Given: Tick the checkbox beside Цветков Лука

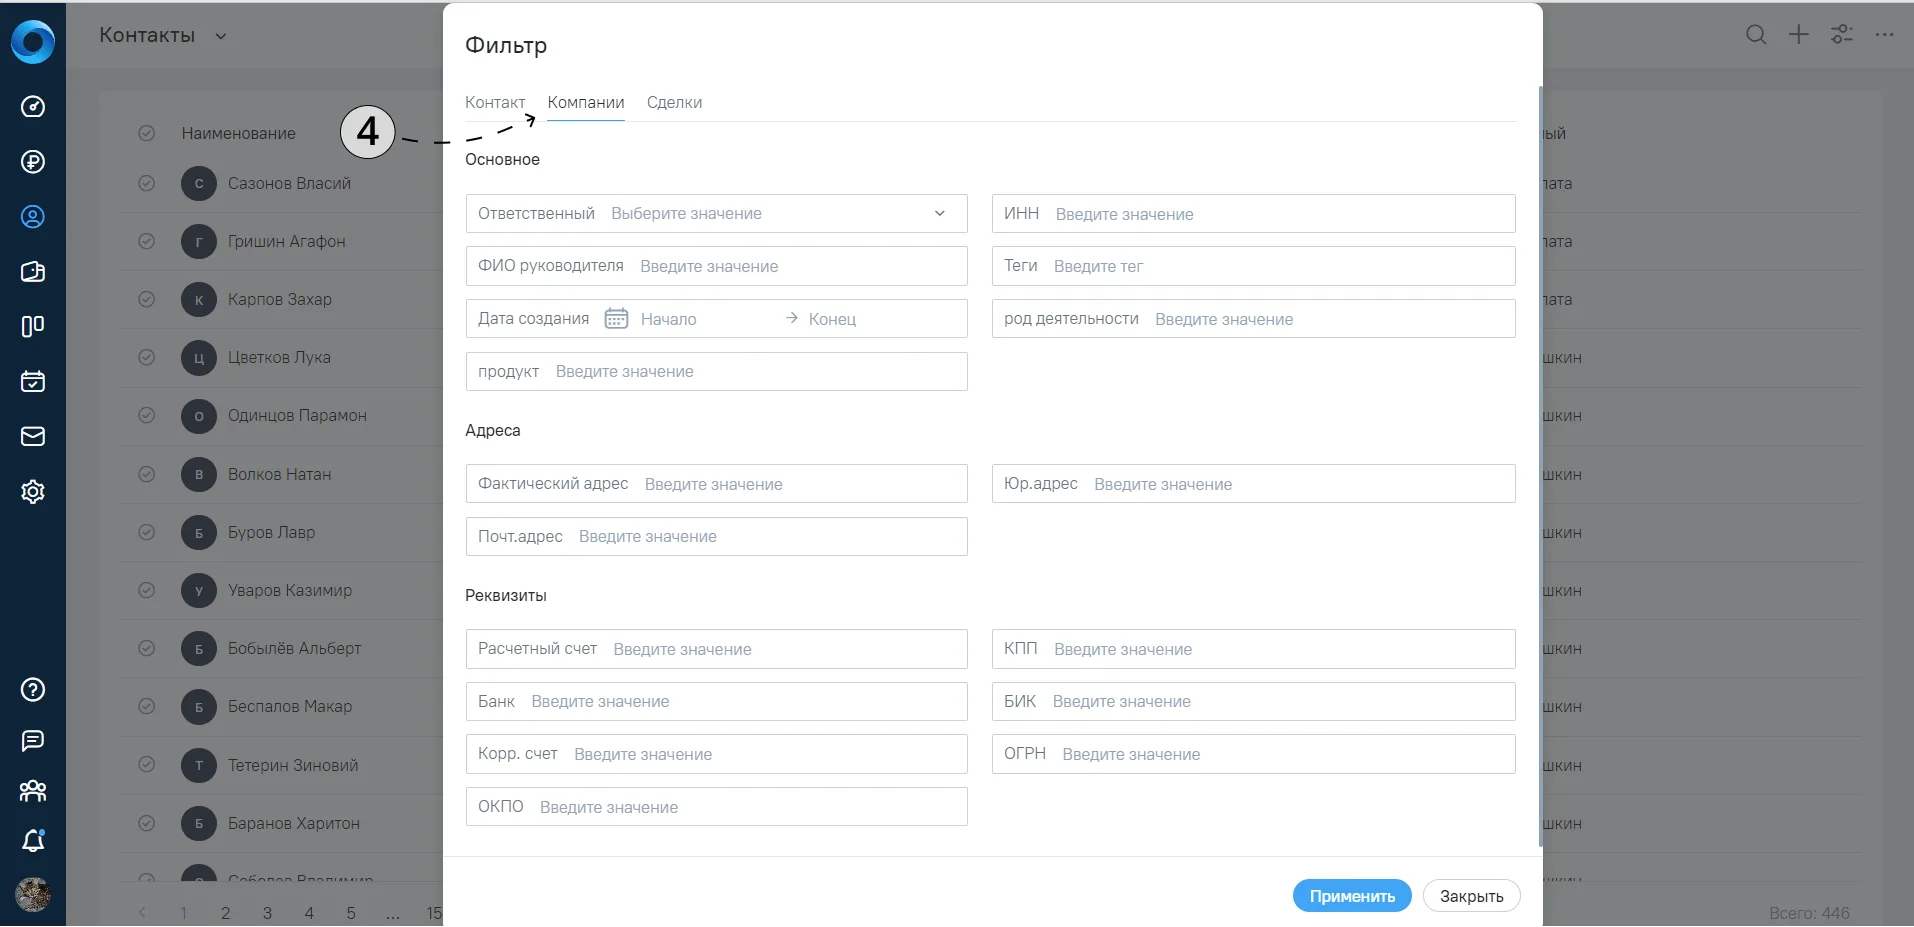Looking at the screenshot, I should point(147,357).
